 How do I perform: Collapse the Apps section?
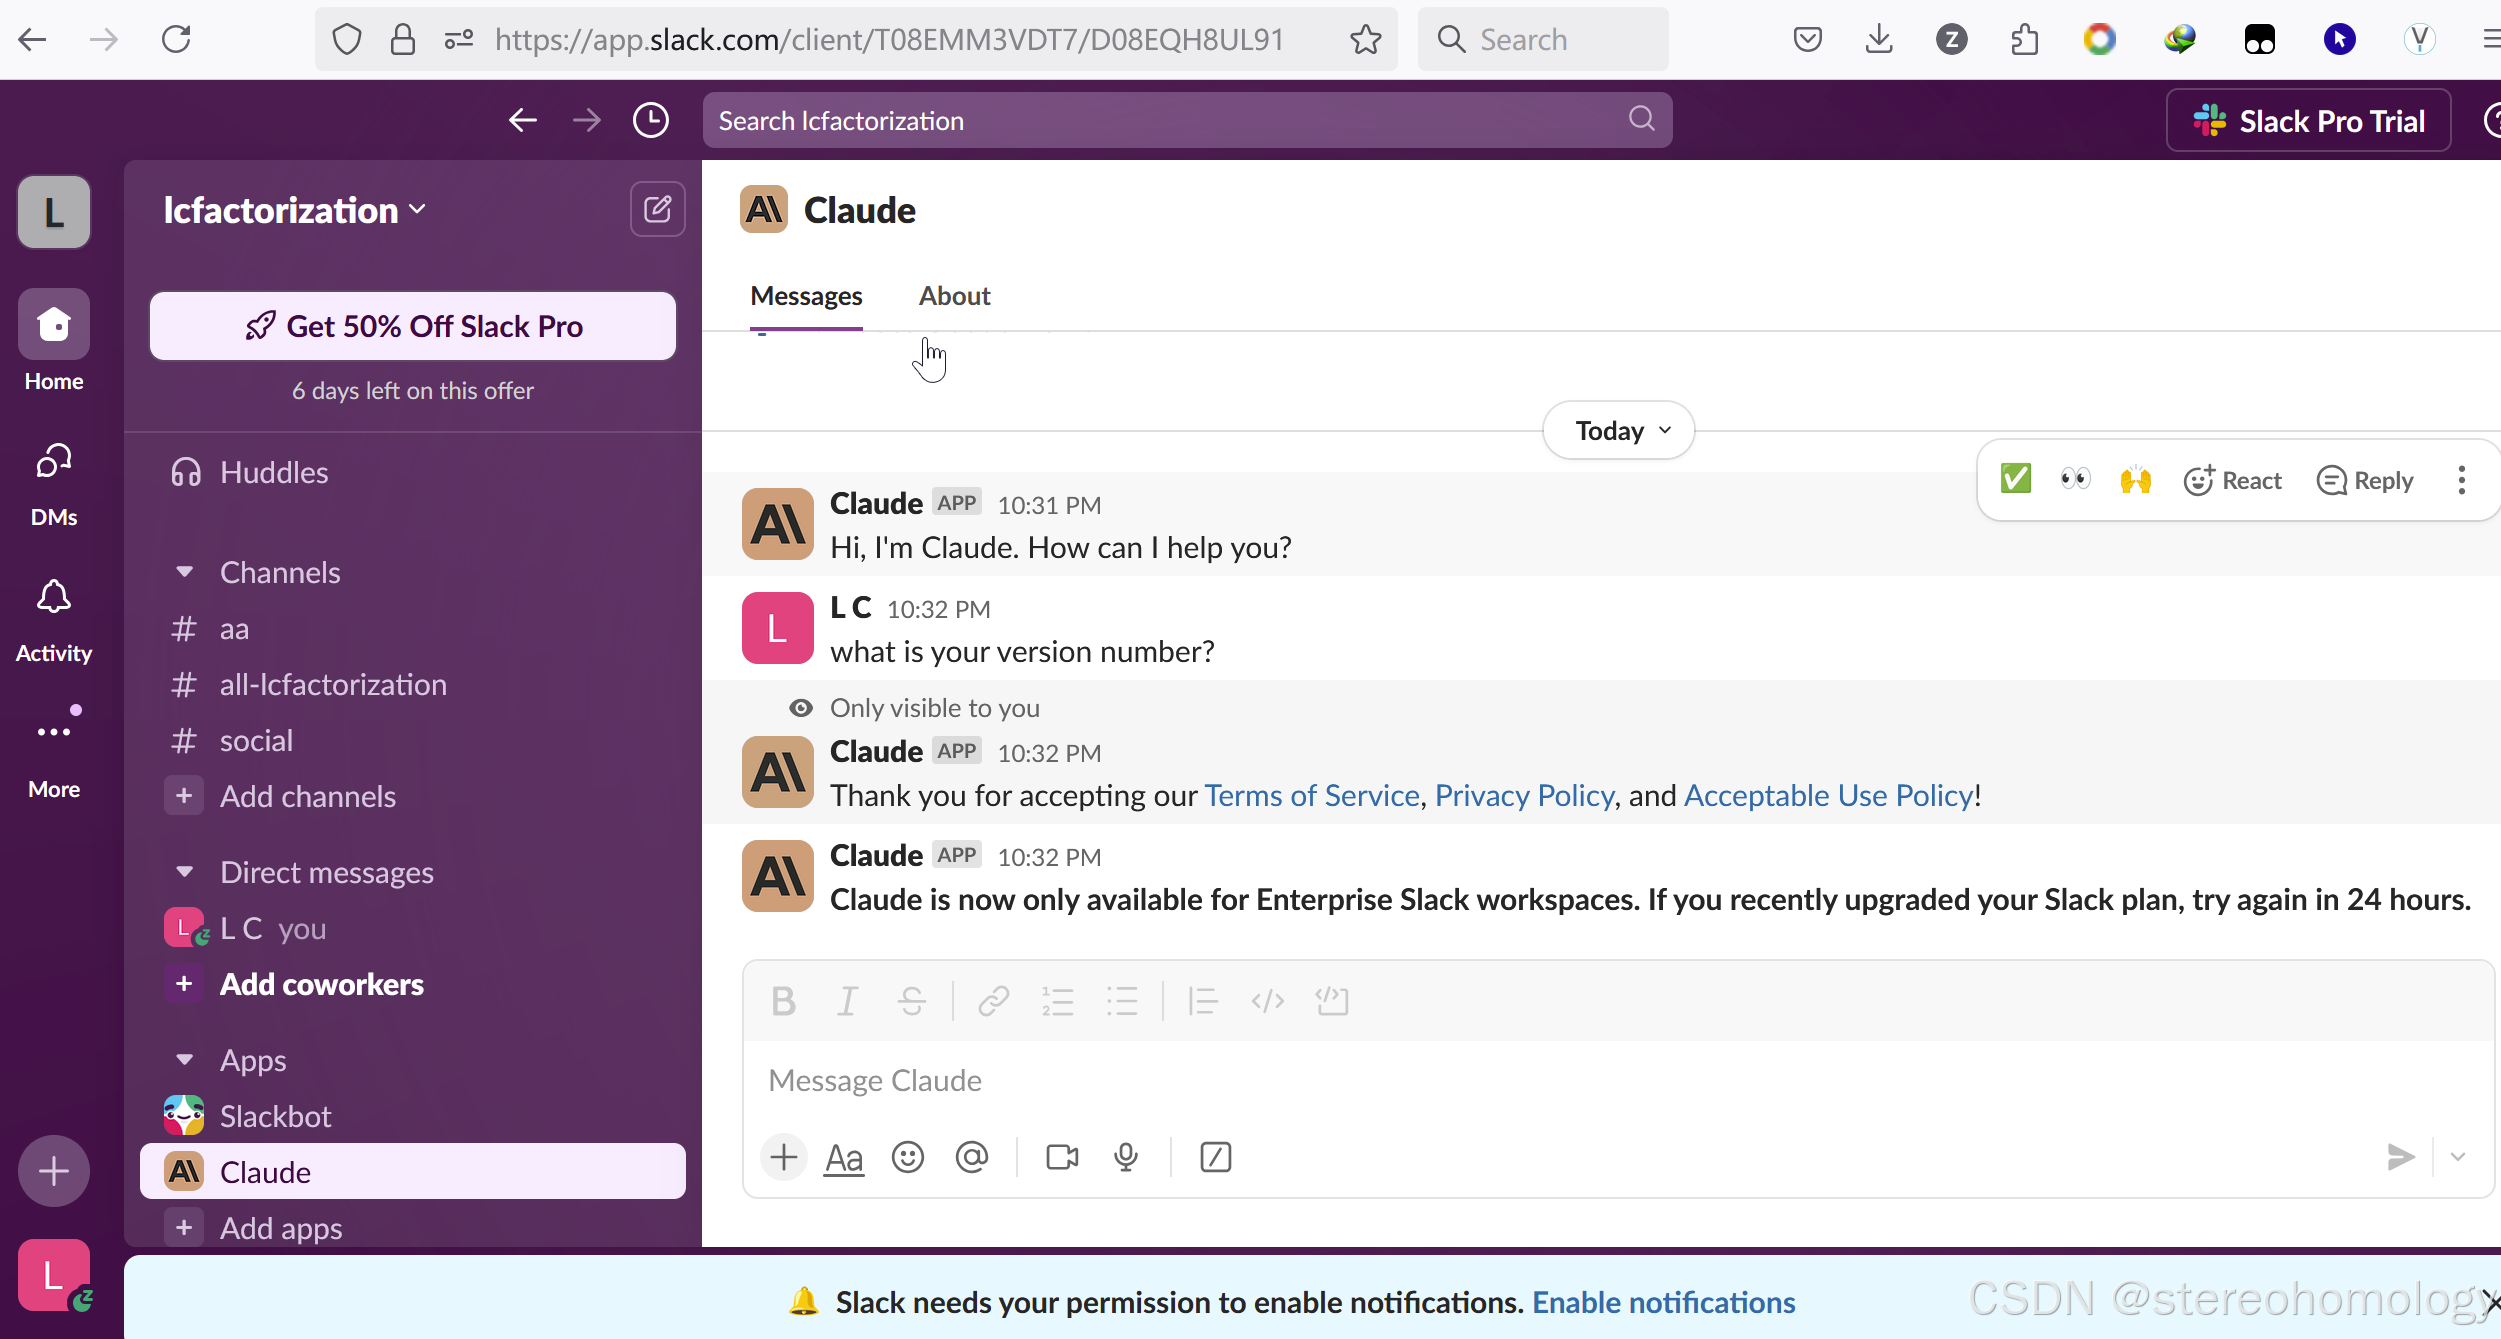pos(184,1060)
